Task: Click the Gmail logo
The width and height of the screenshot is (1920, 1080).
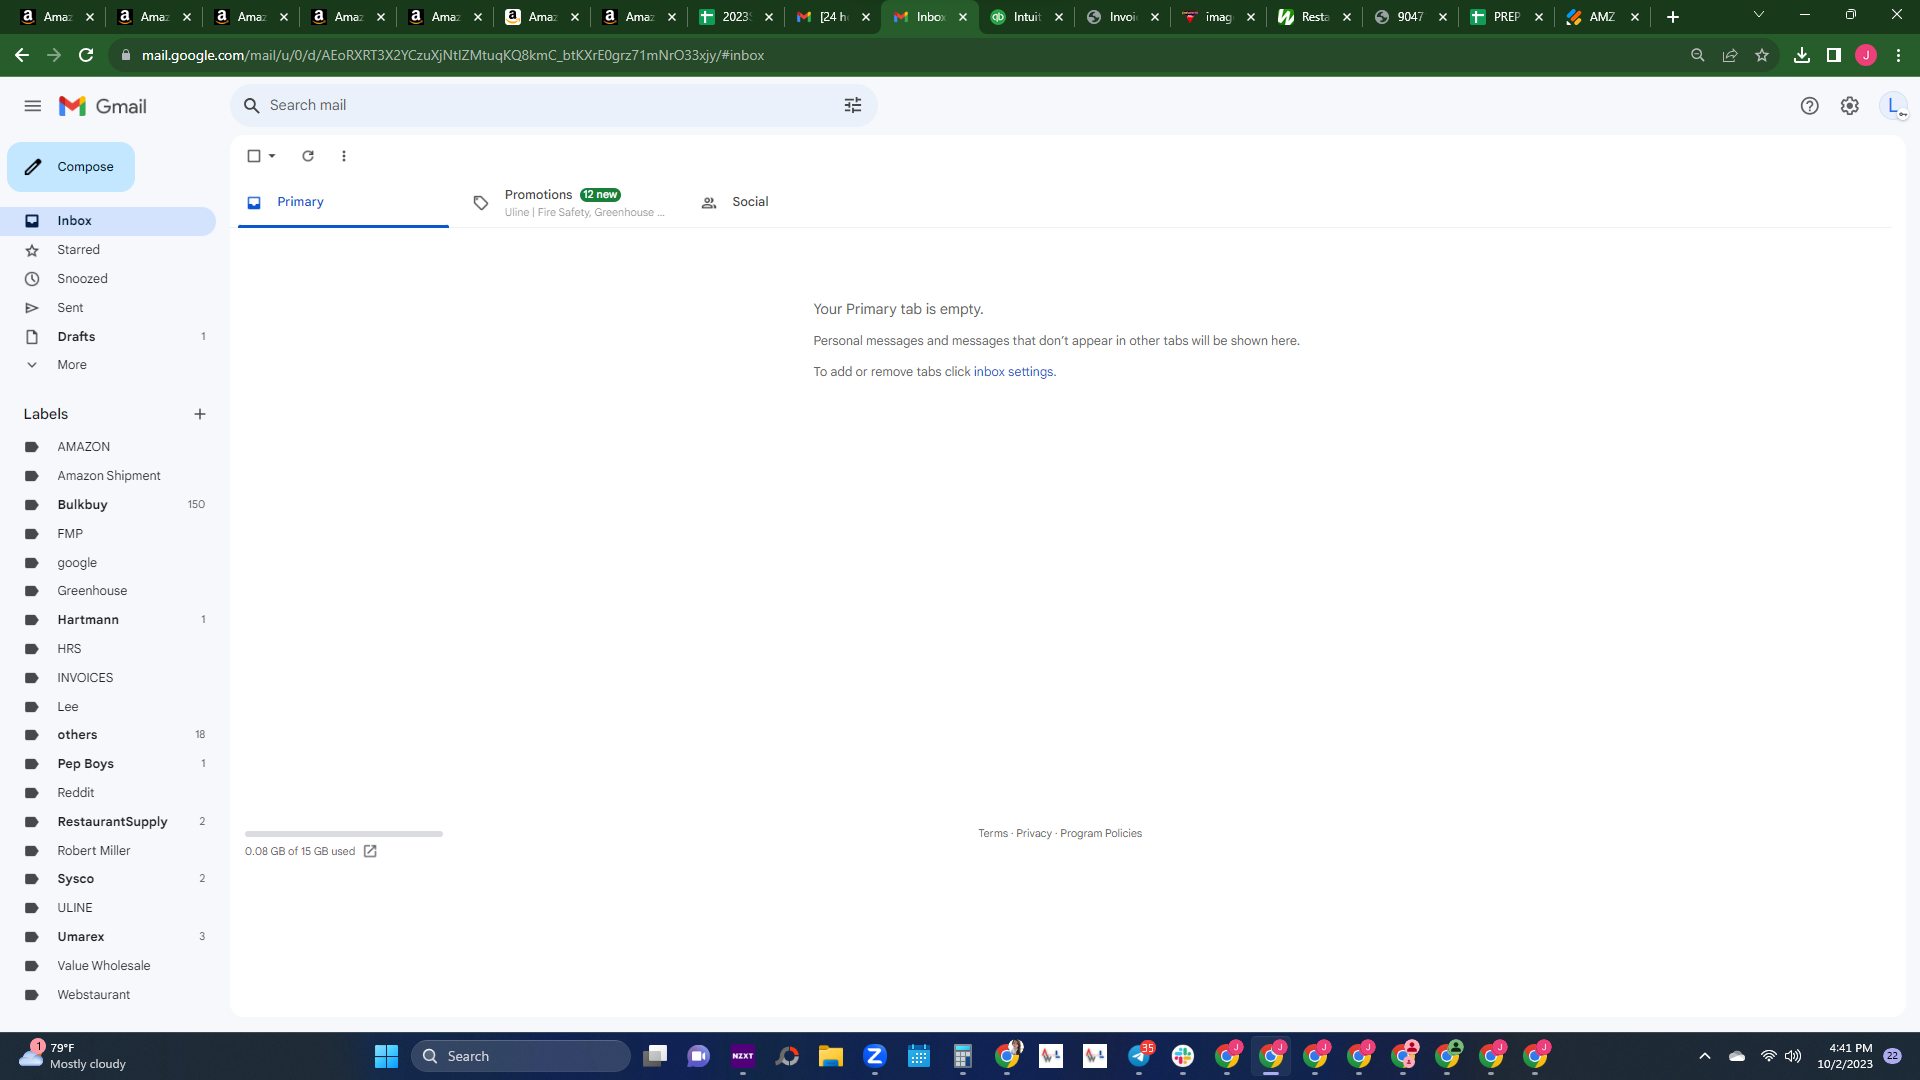Action: click(x=103, y=106)
